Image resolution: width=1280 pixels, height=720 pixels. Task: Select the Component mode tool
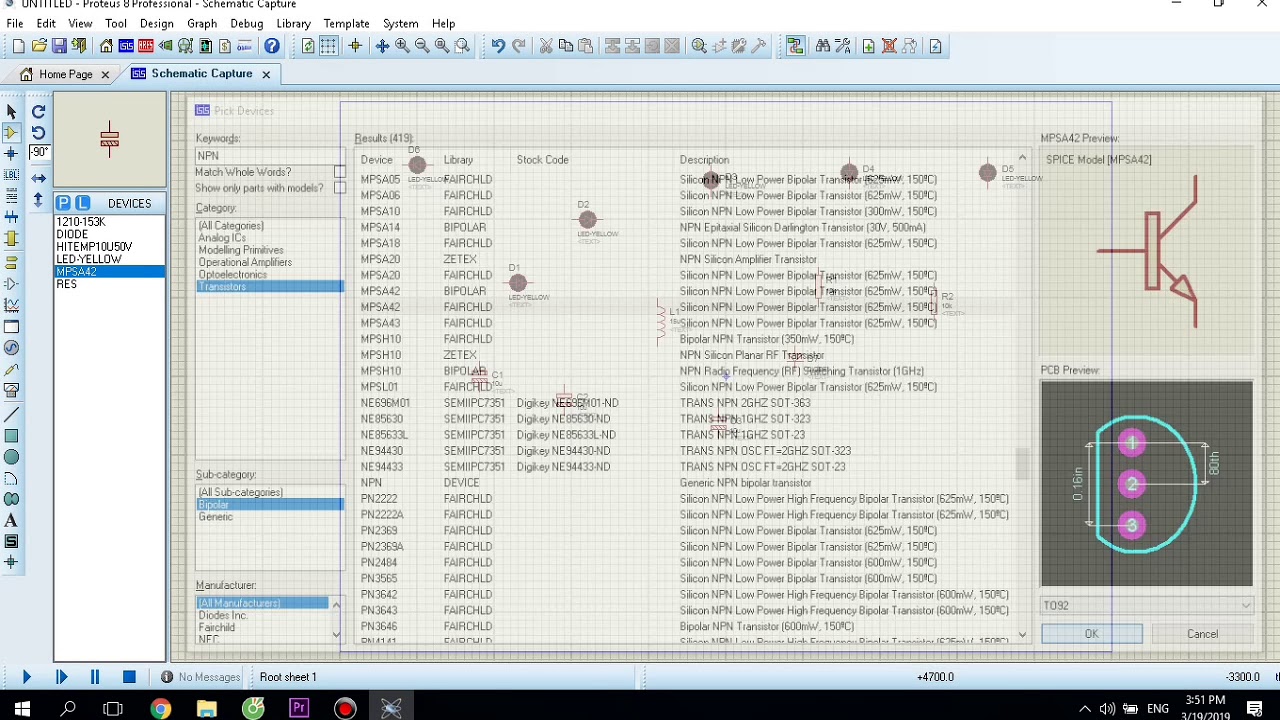pos(11,132)
